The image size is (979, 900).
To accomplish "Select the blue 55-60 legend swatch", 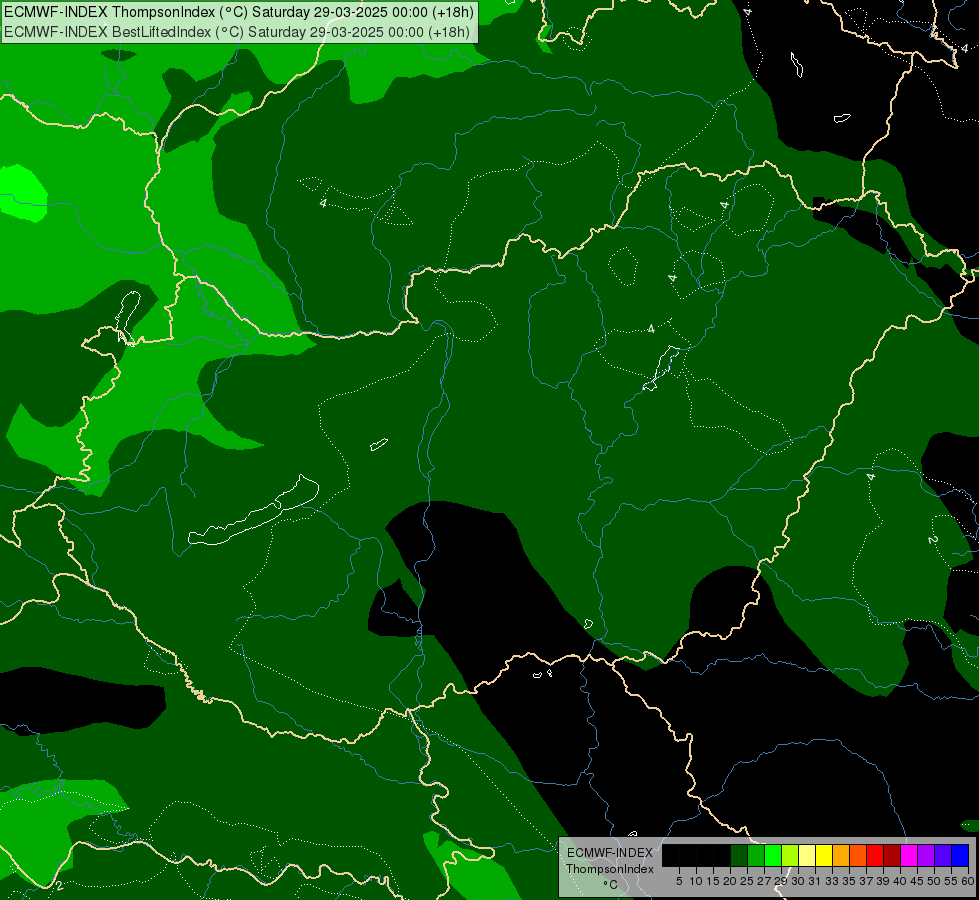I will (x=960, y=855).
